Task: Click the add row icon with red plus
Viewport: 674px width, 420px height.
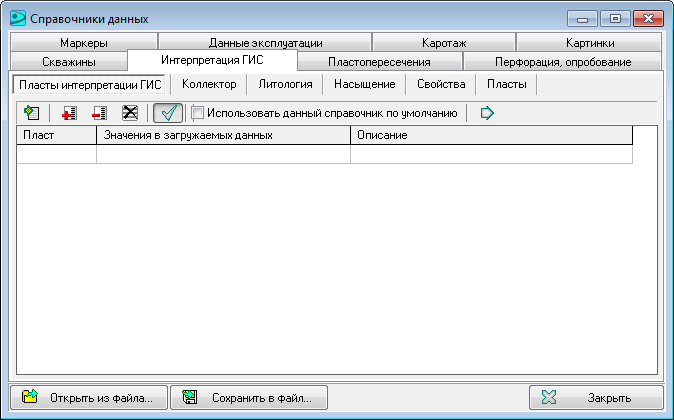Action: click(69, 113)
